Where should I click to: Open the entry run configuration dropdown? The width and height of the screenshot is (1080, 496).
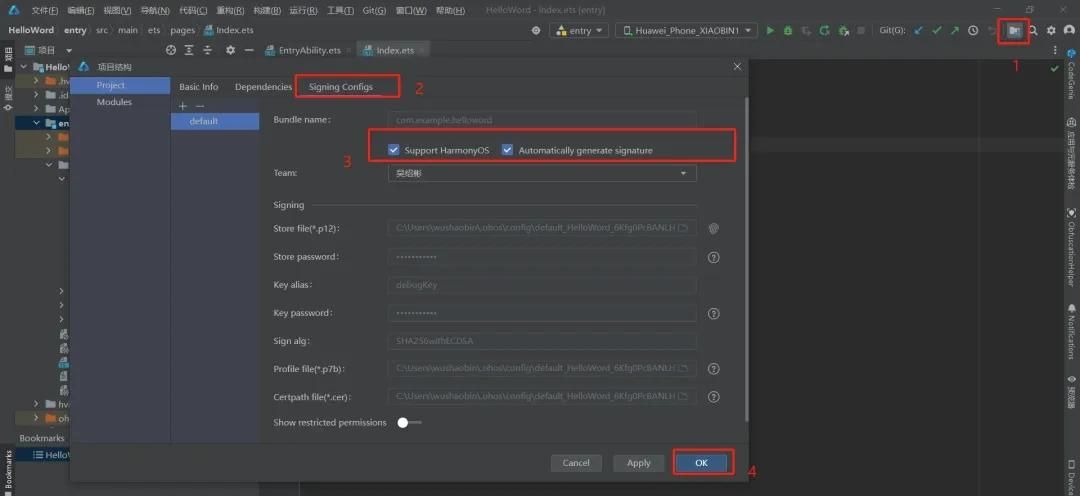tap(580, 31)
